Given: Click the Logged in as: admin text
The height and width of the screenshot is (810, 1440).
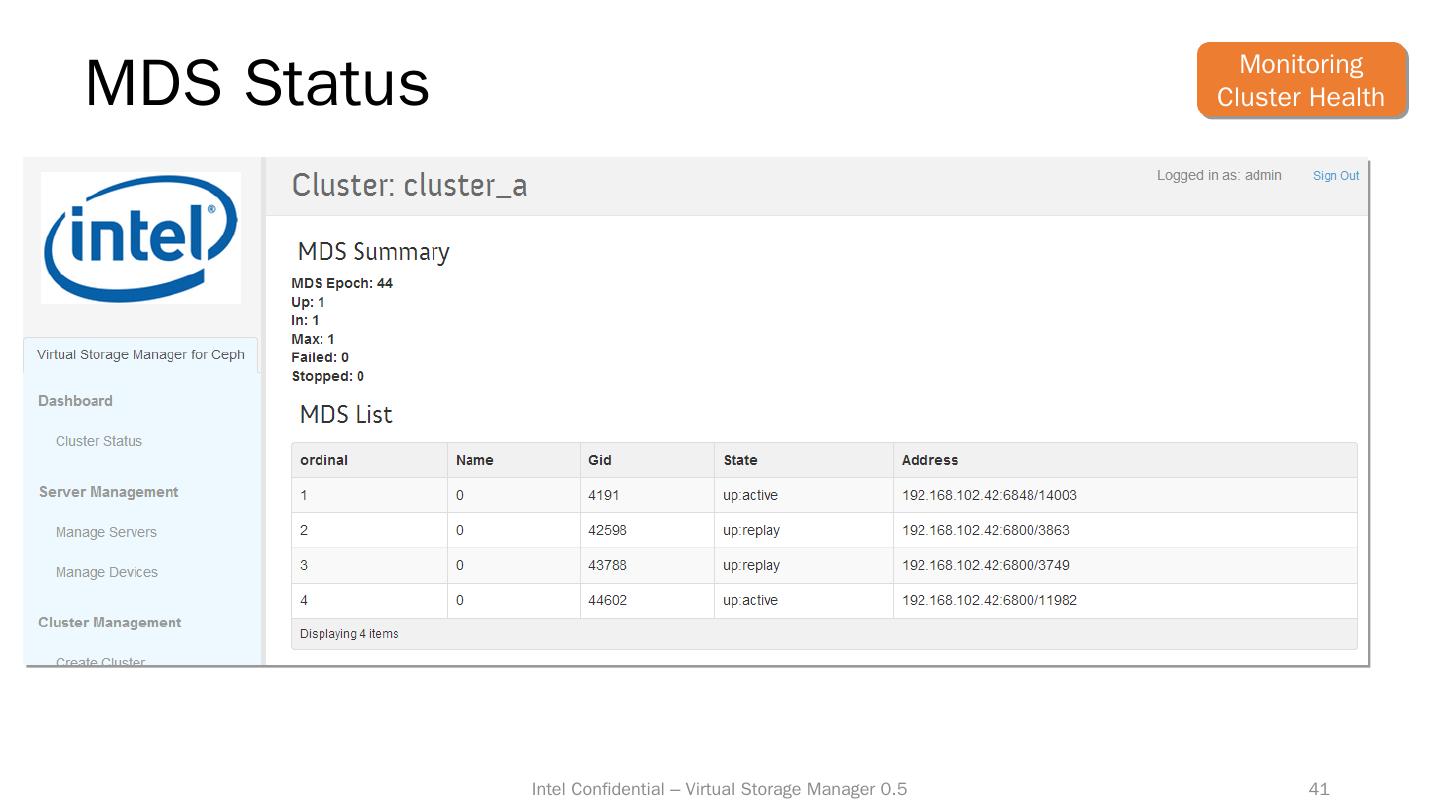Looking at the screenshot, I should click(x=1219, y=175).
